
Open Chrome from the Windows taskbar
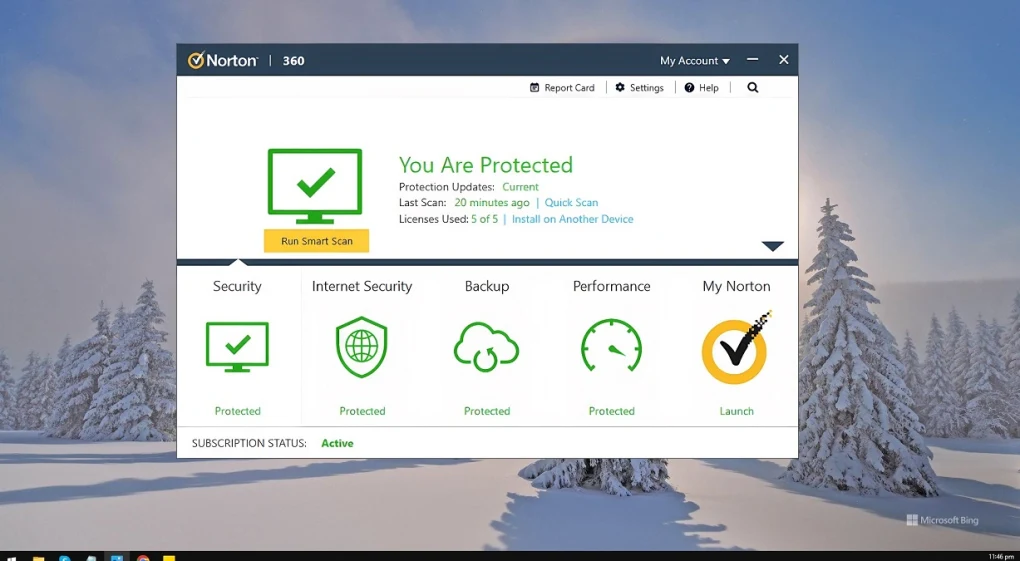(143, 557)
